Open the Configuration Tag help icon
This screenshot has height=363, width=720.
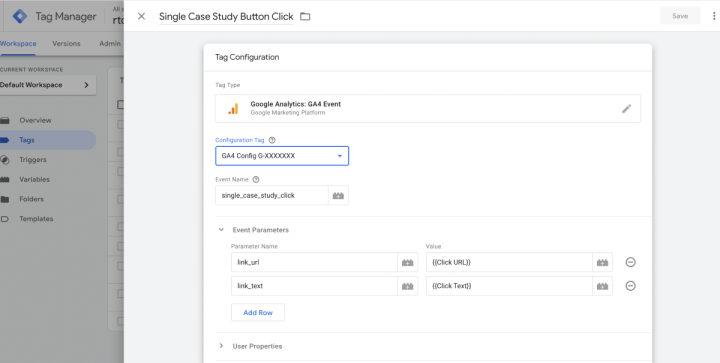272,140
